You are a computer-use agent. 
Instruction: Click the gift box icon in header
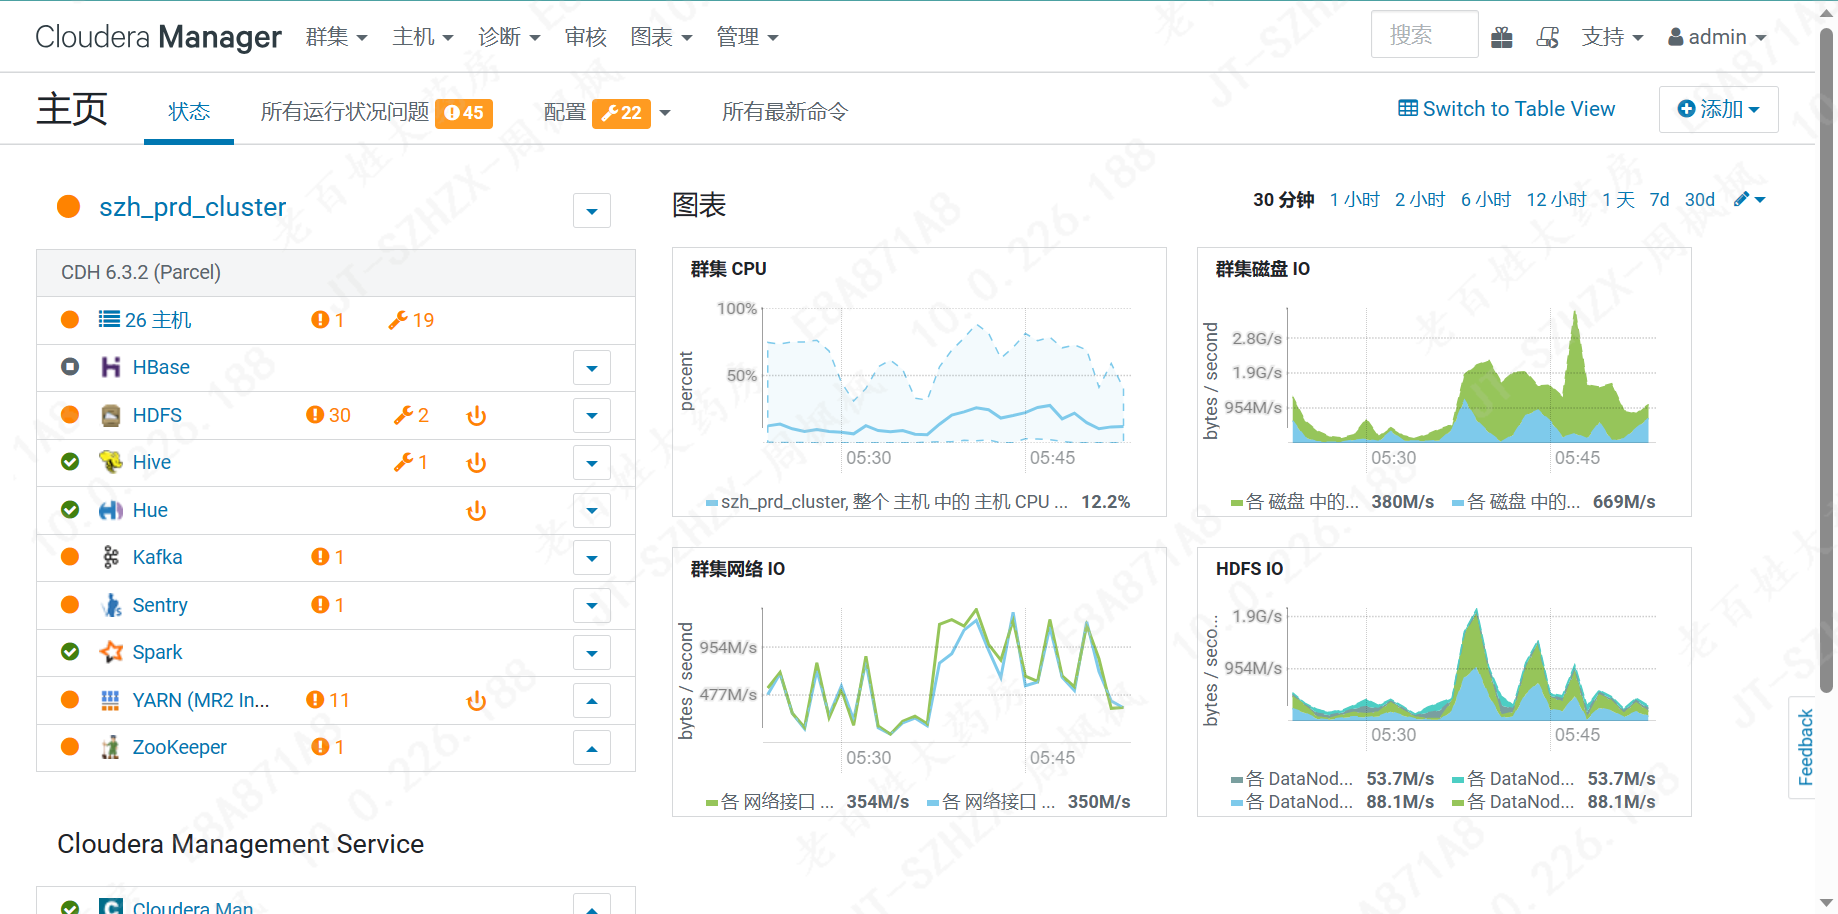point(1501,37)
